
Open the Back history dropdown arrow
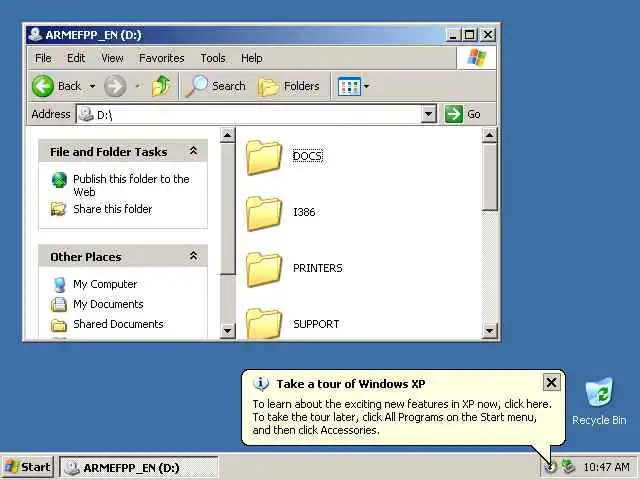92,86
